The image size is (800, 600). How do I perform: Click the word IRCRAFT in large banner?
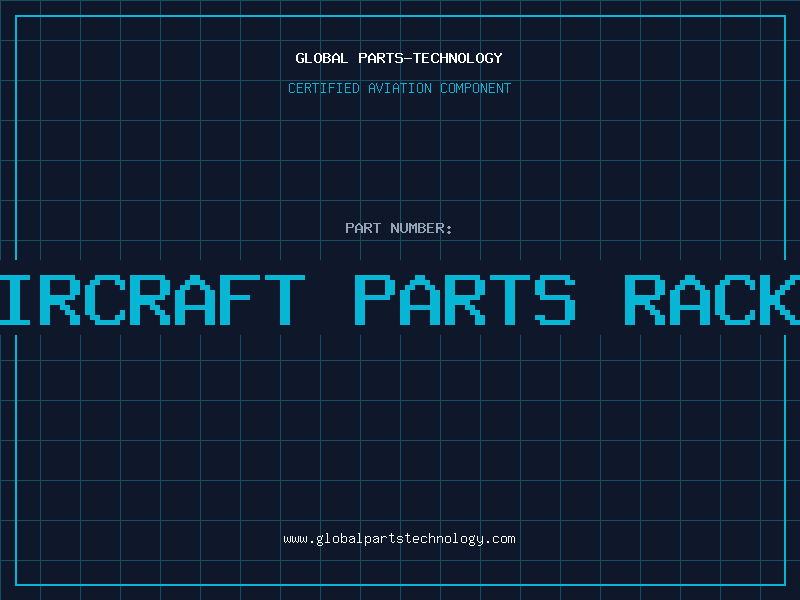point(150,299)
